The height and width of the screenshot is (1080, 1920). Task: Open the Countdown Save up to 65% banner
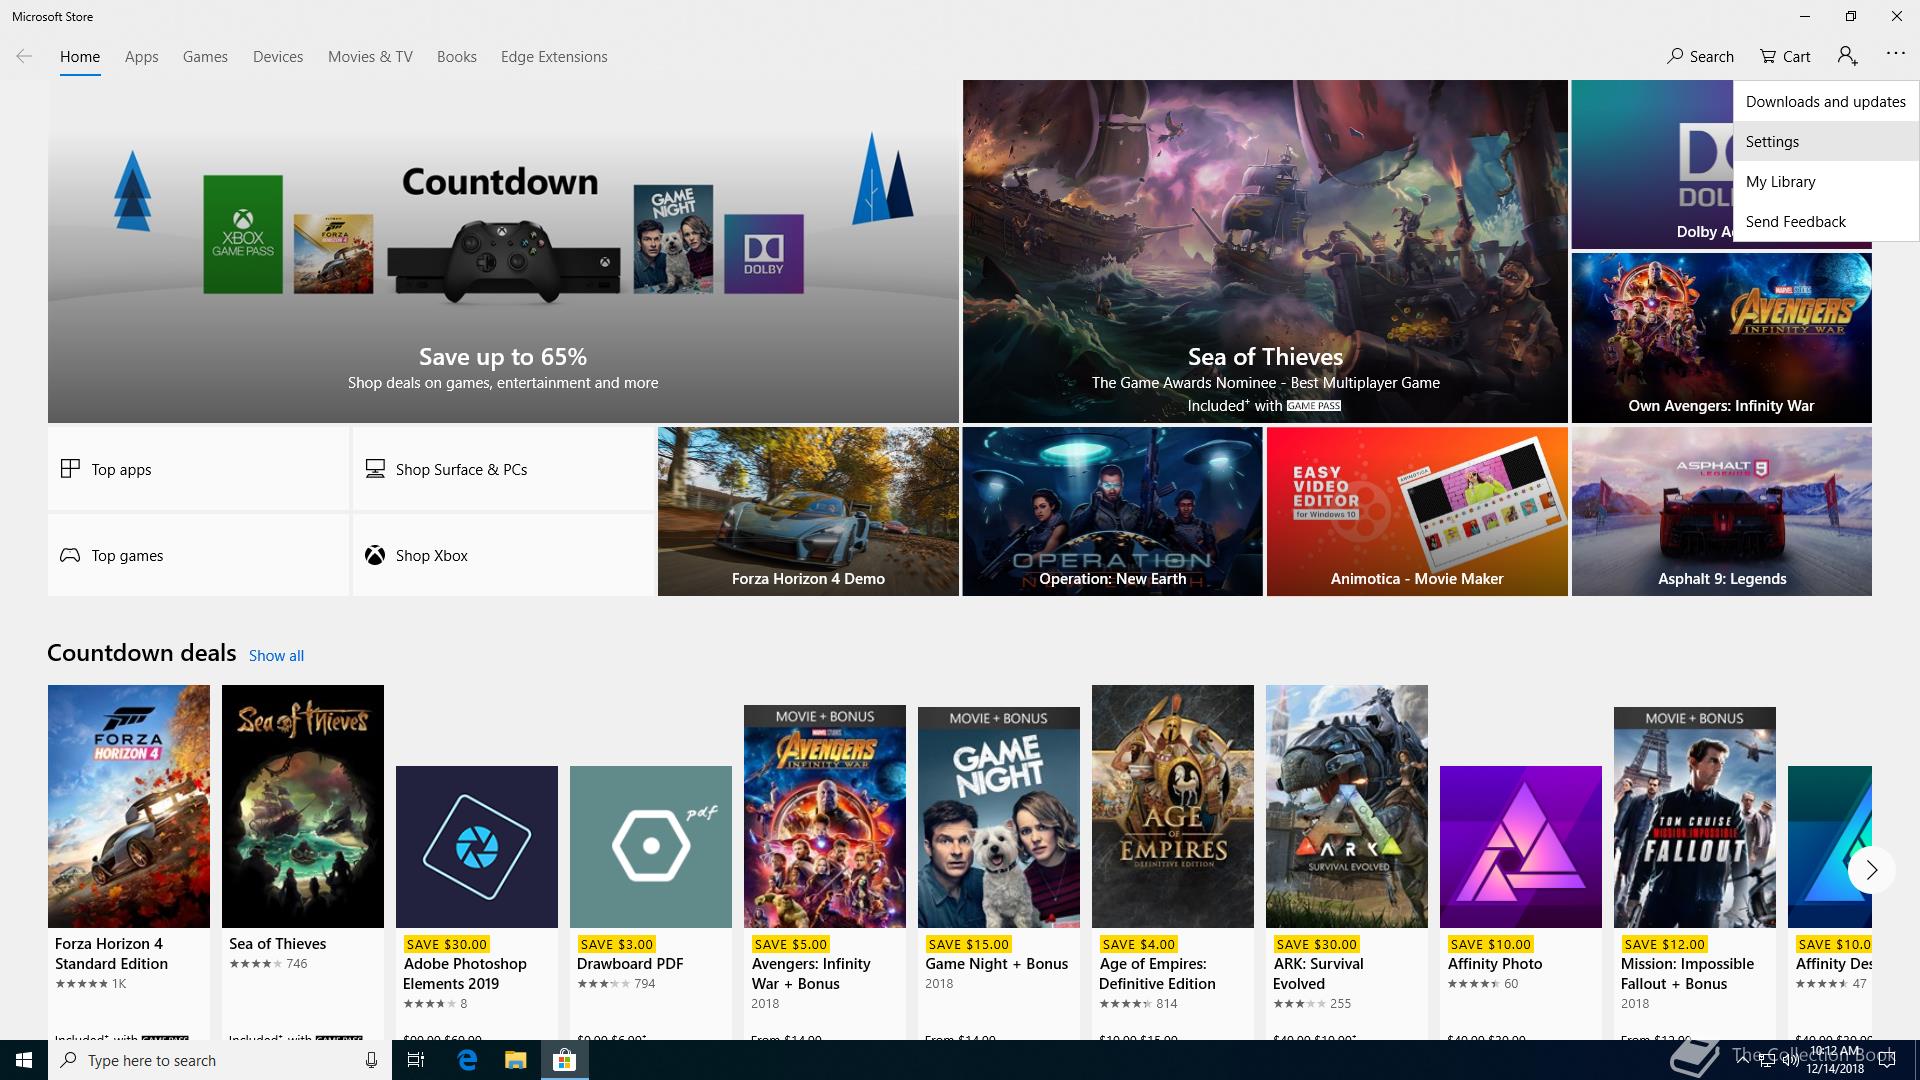[503, 251]
